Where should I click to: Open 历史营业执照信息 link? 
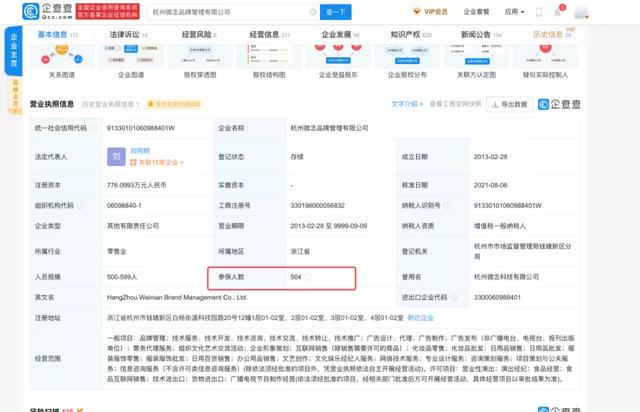tap(111, 105)
